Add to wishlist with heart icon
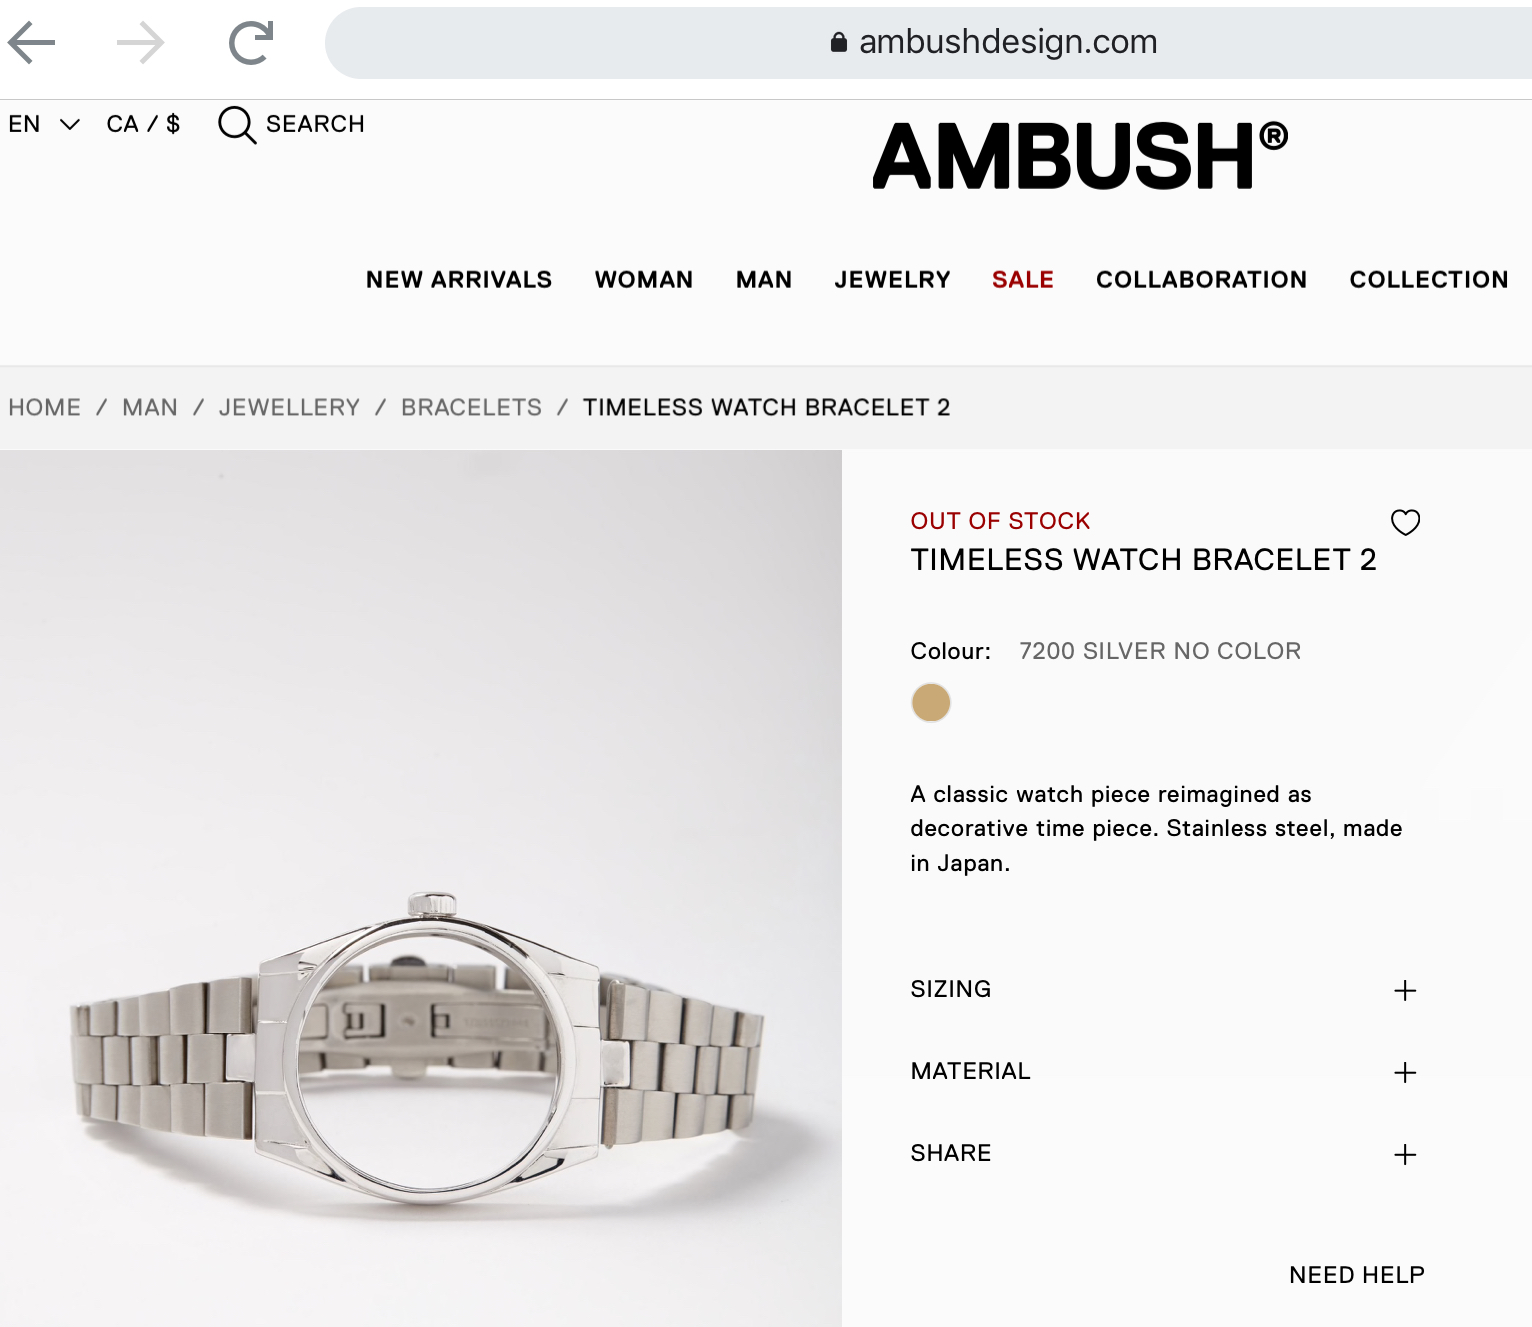1532x1327 pixels. click(1405, 522)
